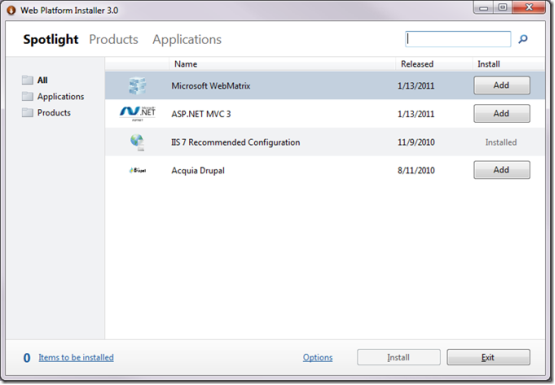Click the Web Platform Installer title icon
Viewport: 555px width, 385px height.
[11, 10]
